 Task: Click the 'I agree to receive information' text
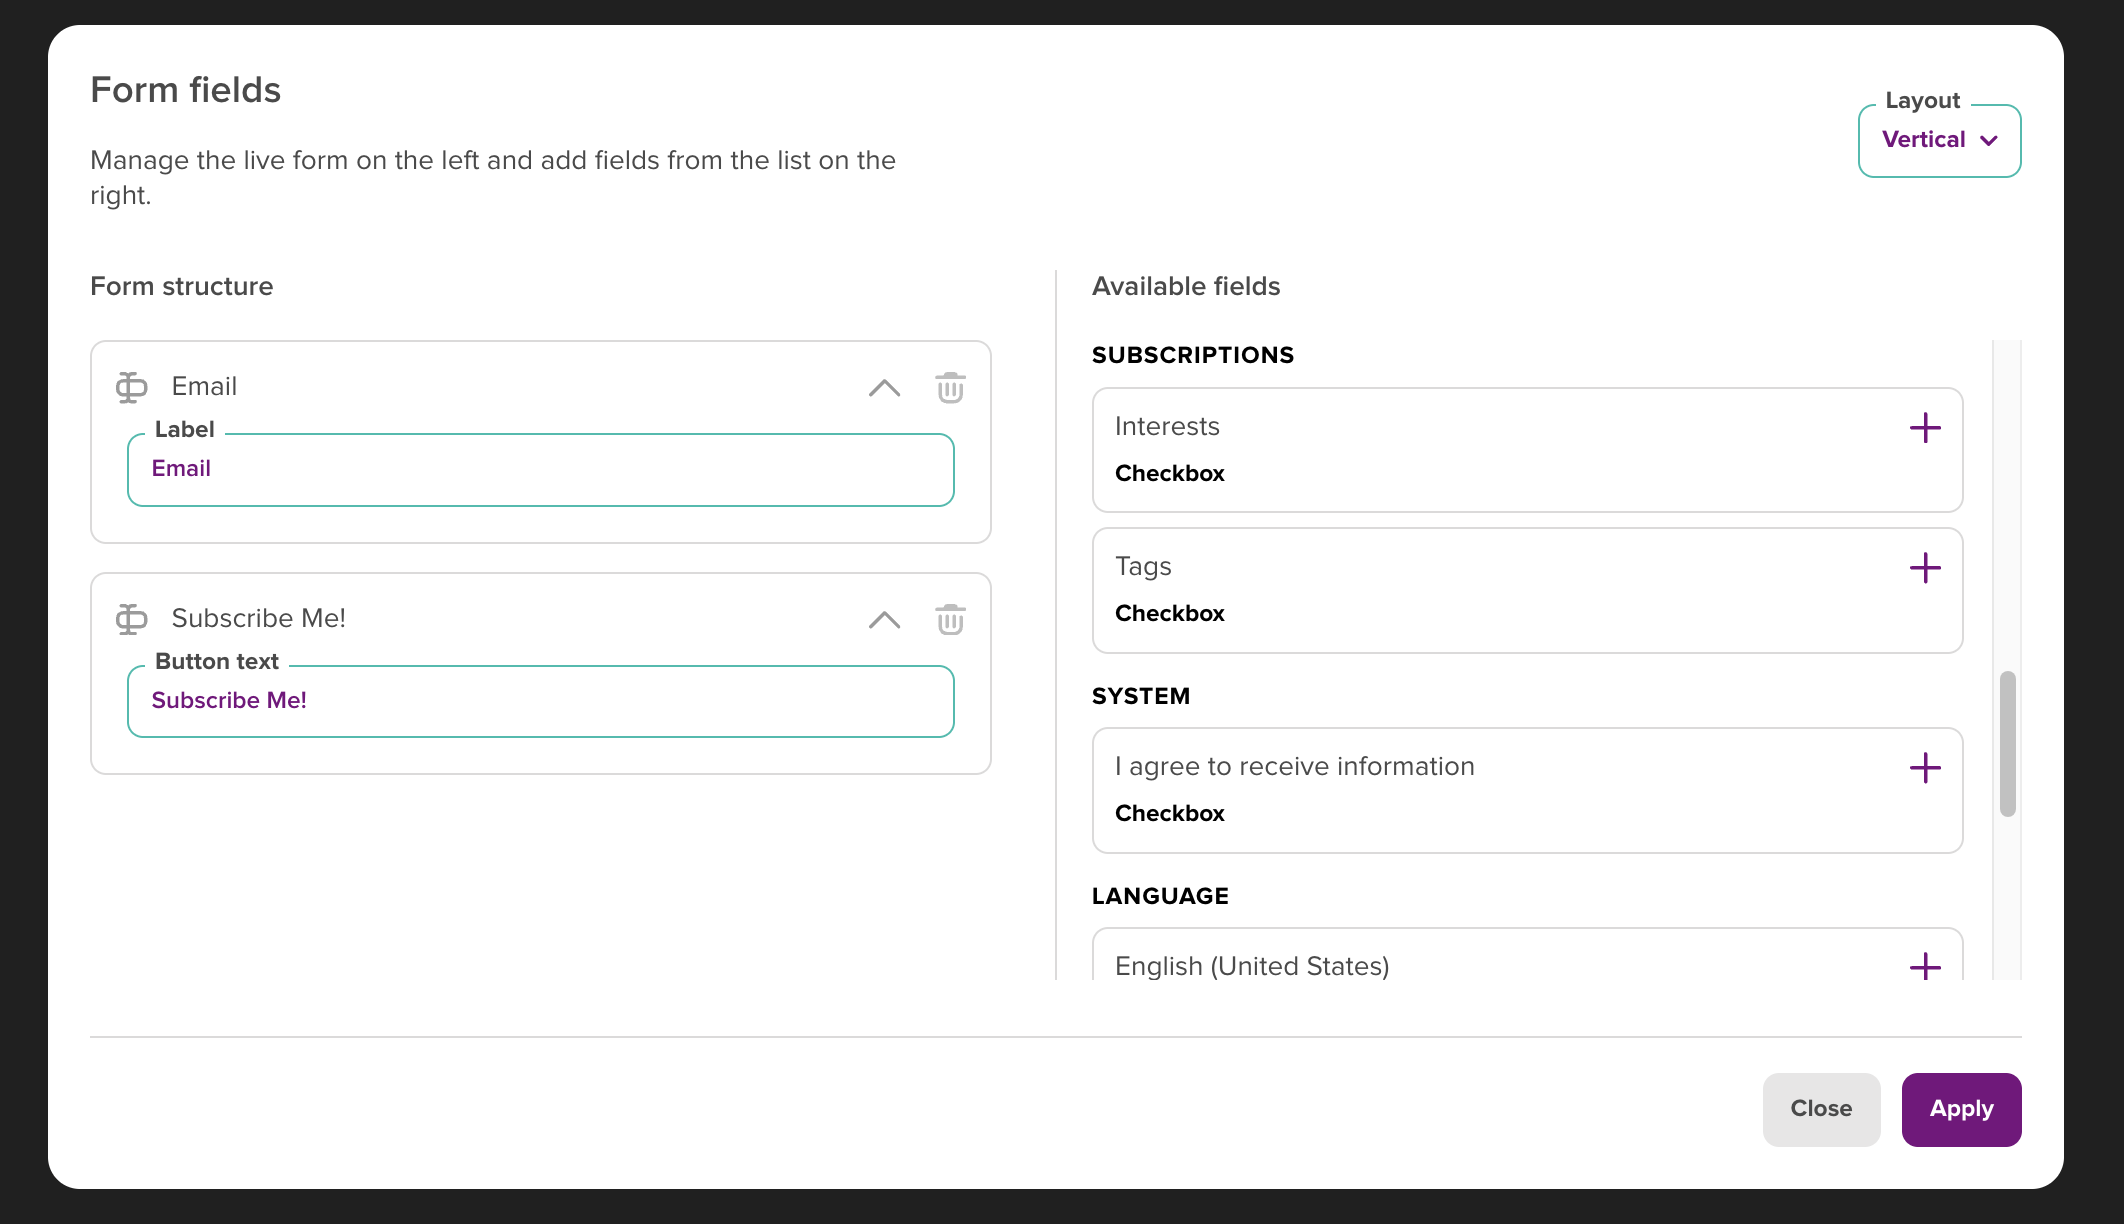pos(1295,766)
